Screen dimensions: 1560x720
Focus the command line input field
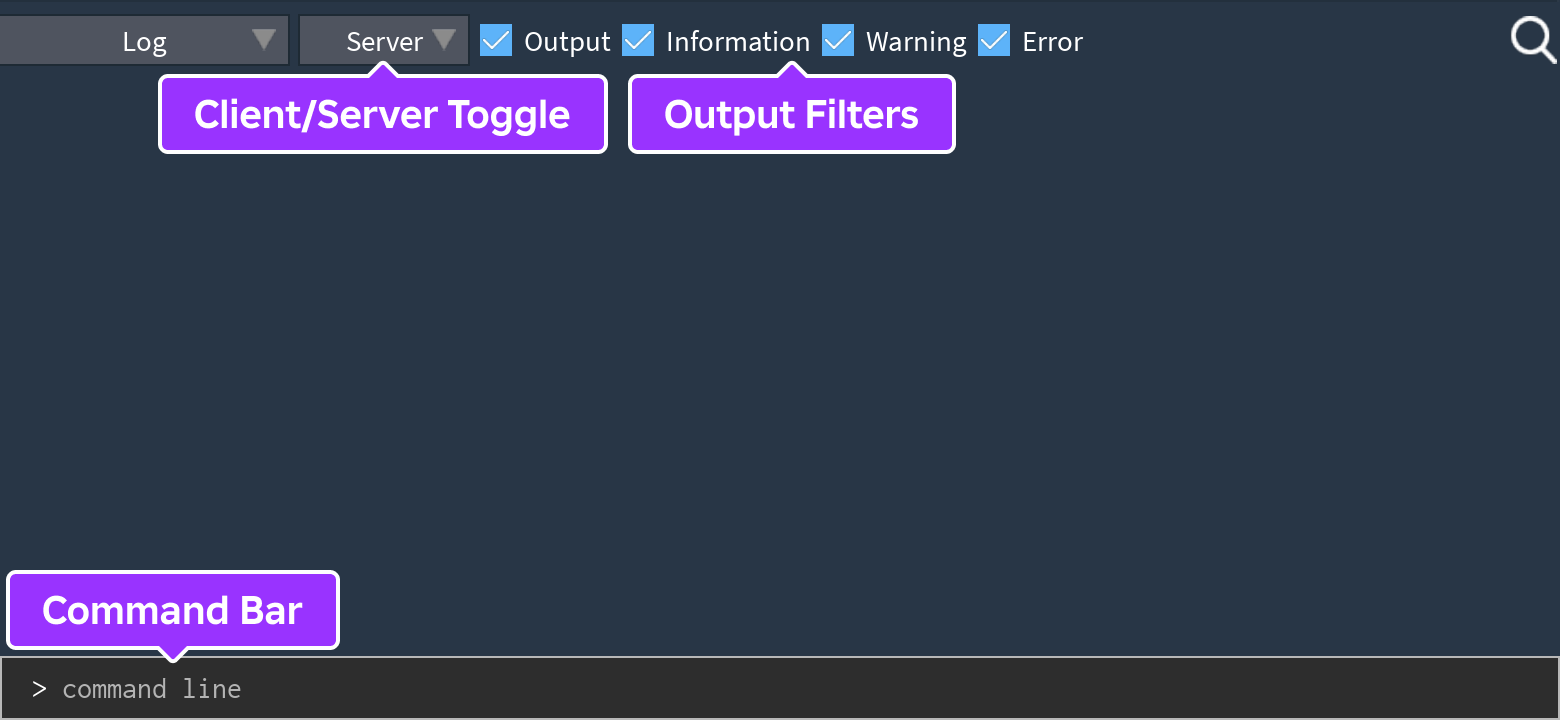coord(780,688)
